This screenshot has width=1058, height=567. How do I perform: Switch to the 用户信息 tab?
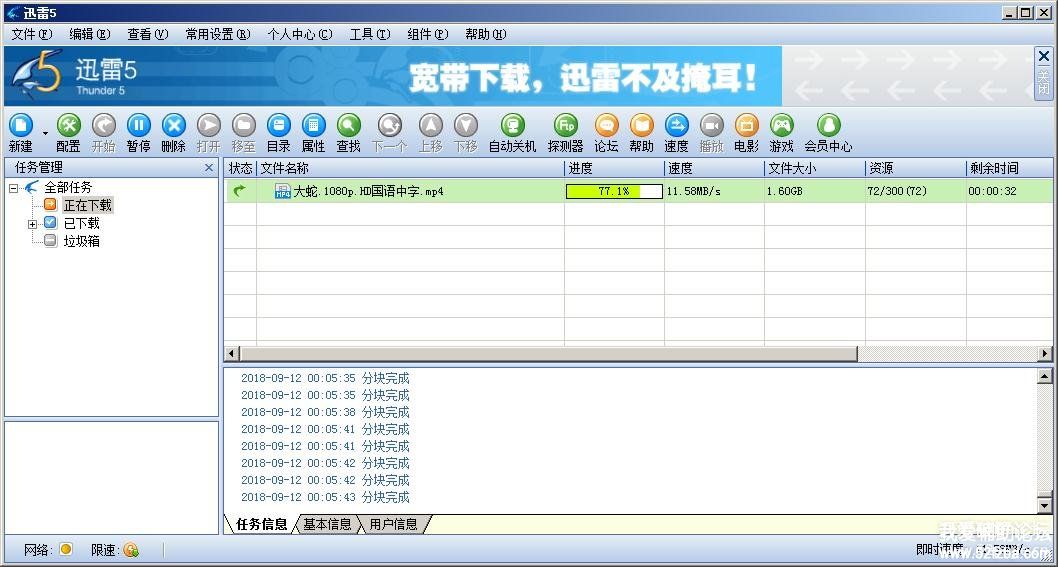point(393,524)
